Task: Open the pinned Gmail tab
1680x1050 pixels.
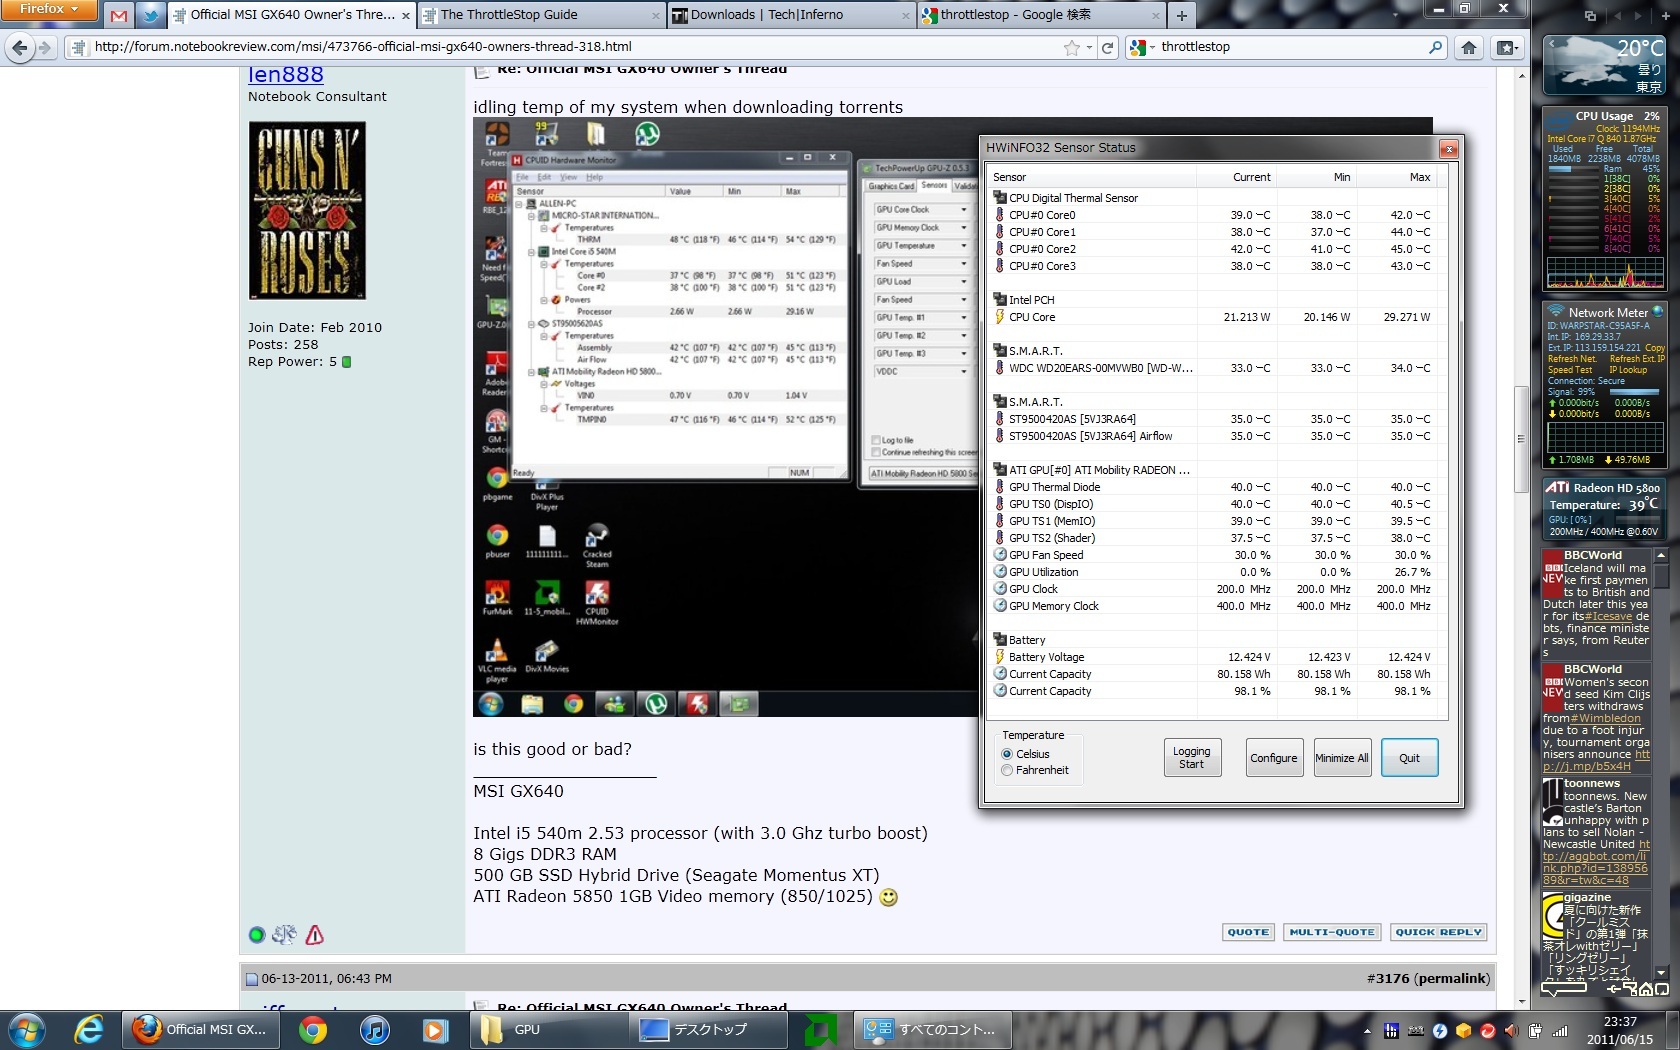Action: click(119, 15)
